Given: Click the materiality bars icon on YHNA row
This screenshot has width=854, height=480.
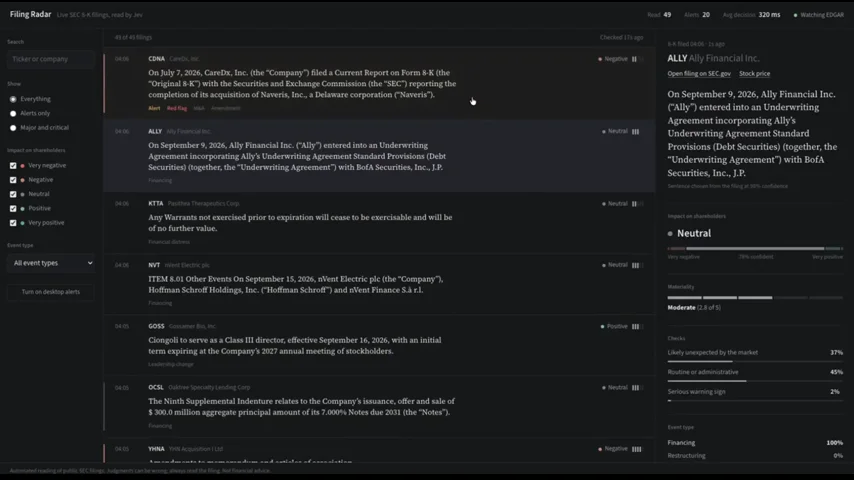Looking at the screenshot, I should 637,449.
